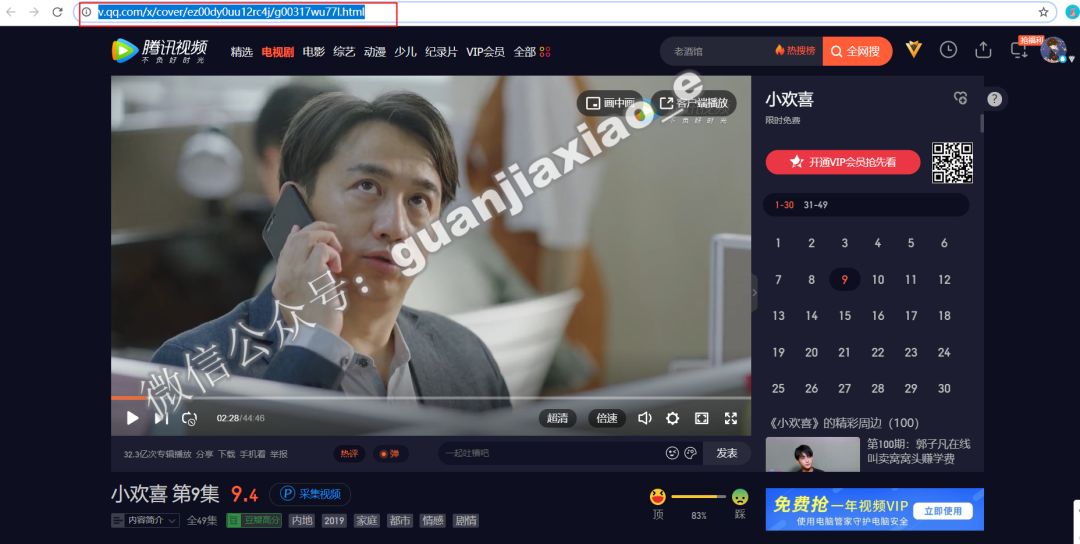Image resolution: width=1080 pixels, height=544 pixels.
Task: Open the VIP会员 tab
Action: (485, 52)
